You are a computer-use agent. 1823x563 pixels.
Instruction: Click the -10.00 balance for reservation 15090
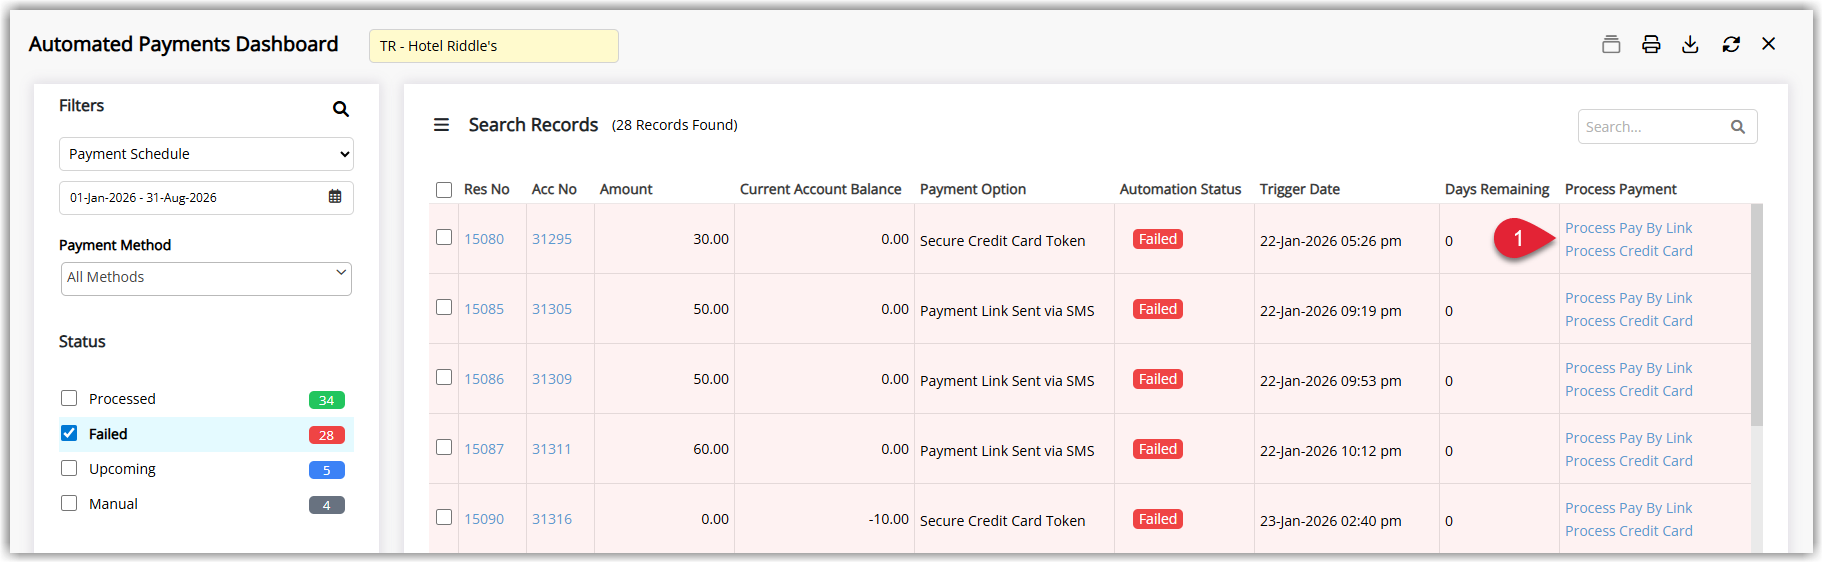coord(889,519)
